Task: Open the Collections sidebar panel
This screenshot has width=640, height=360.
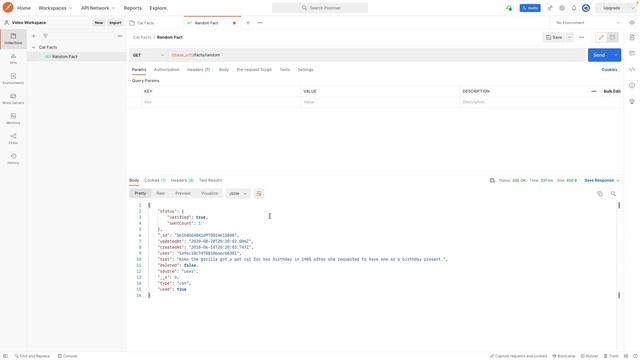Action: 13,39
